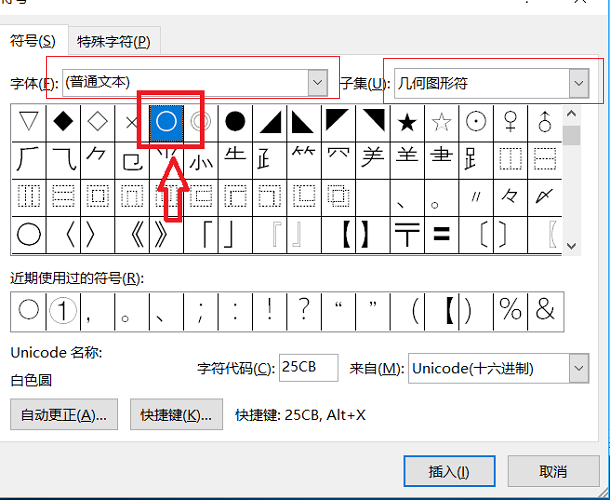Pick the recently used left parenthesis (
This screenshot has width=610, height=500.
(407, 311)
